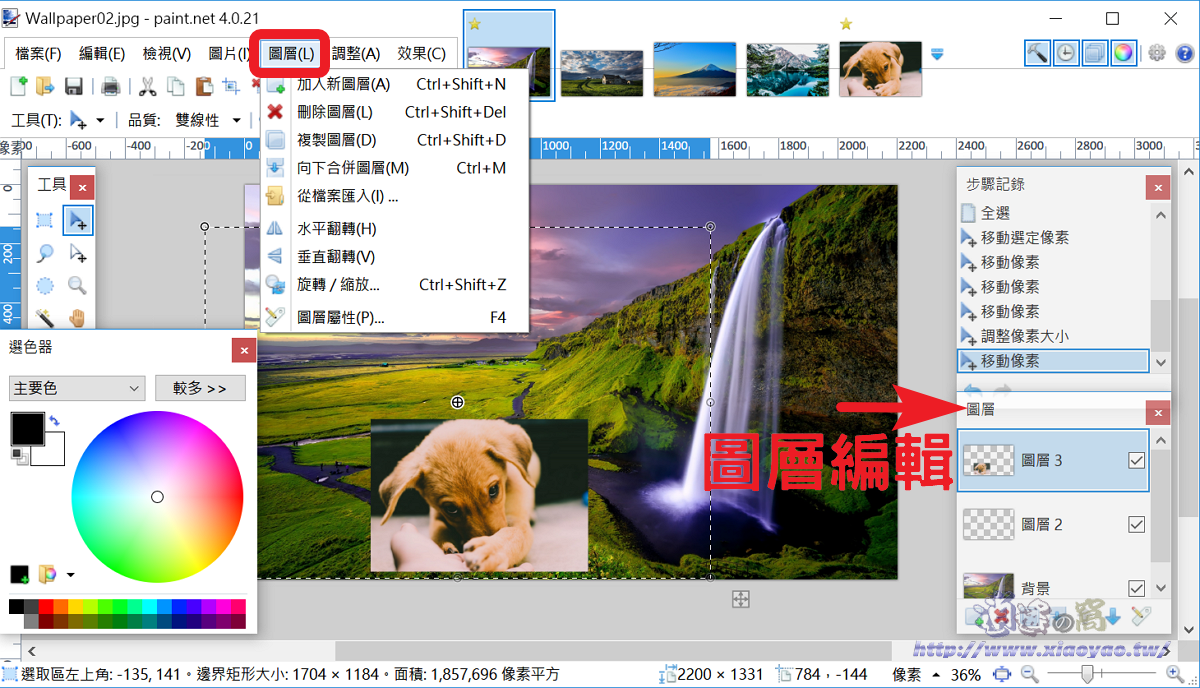Open the 調整(A) menu
1200x688 pixels.
pos(356,54)
